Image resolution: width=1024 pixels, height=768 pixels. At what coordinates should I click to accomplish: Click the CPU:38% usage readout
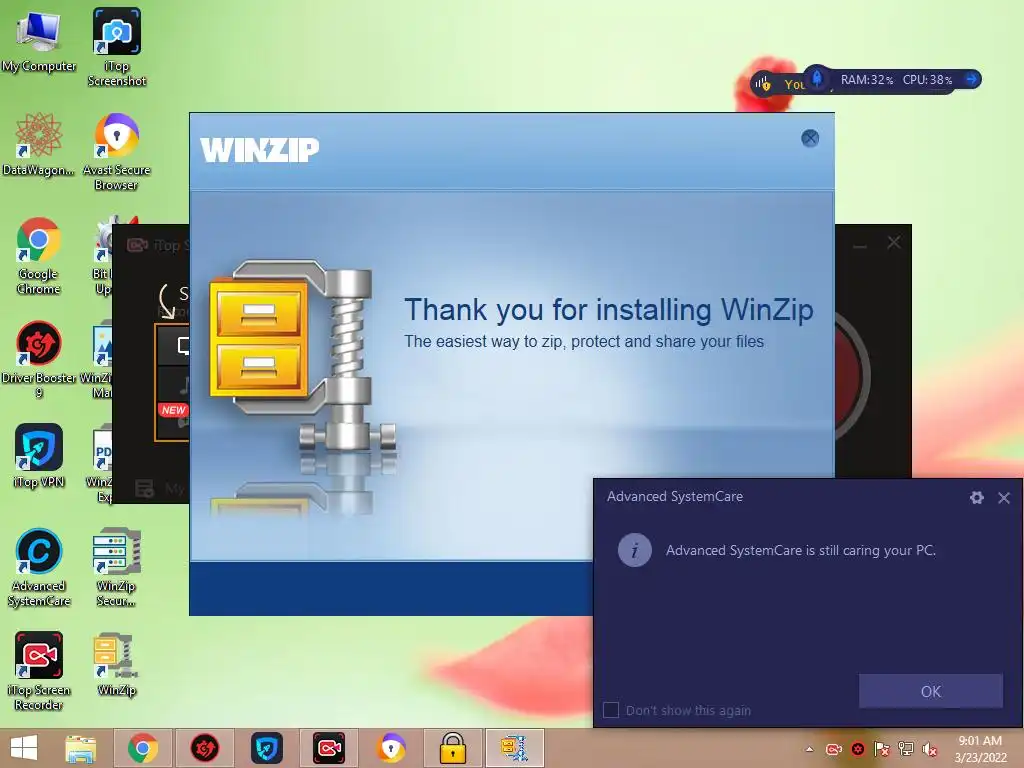point(927,80)
